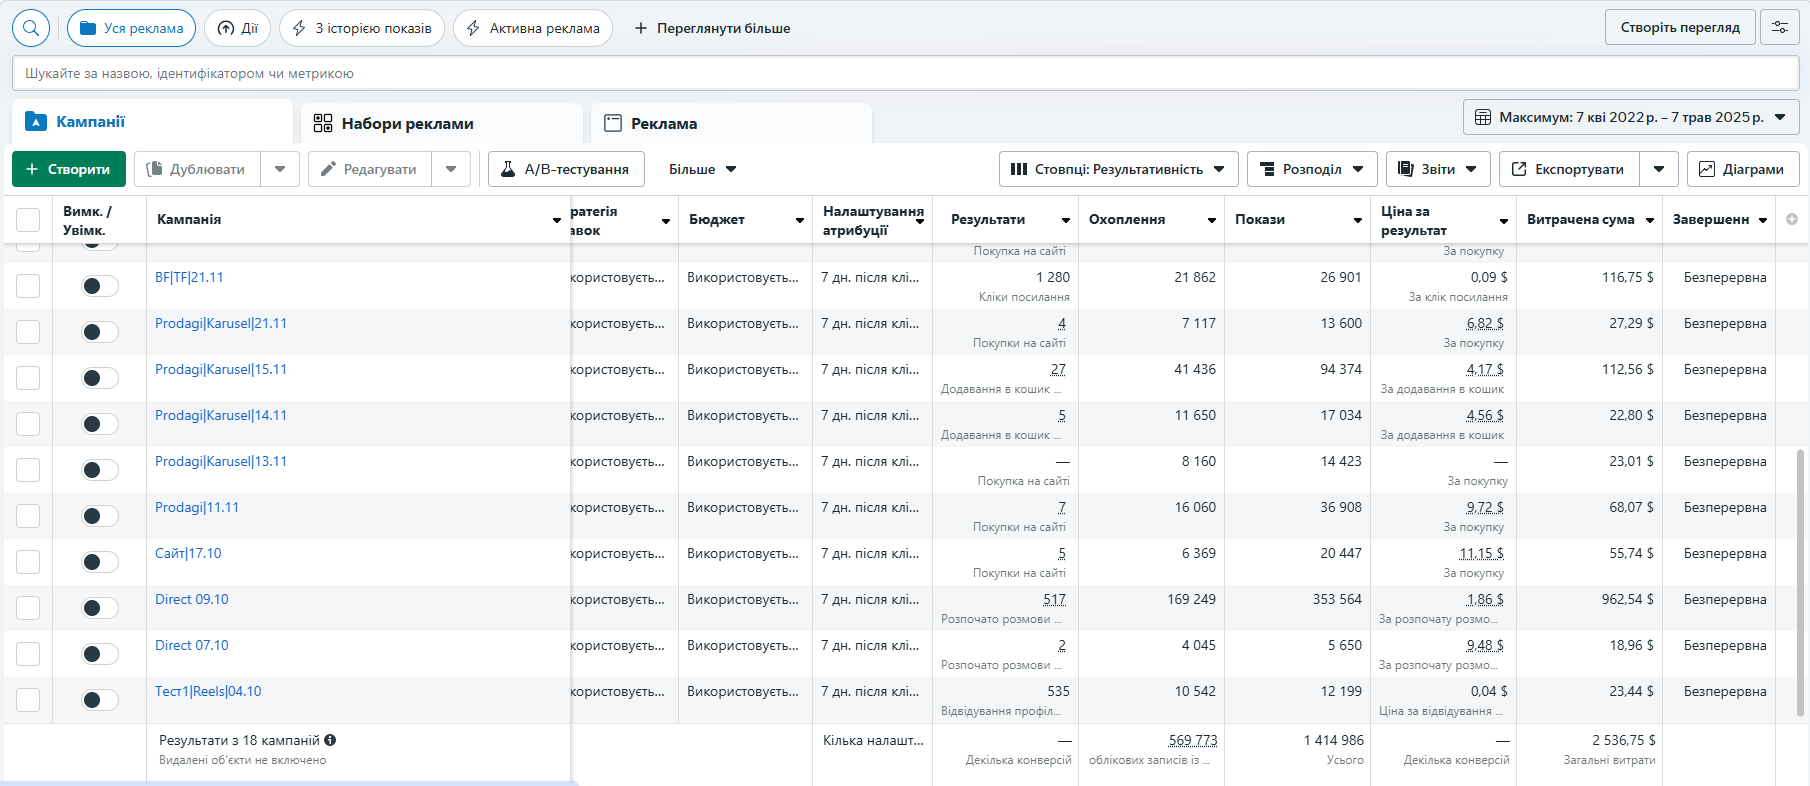Click the calendar icon in the date range selector

coord(1483,117)
